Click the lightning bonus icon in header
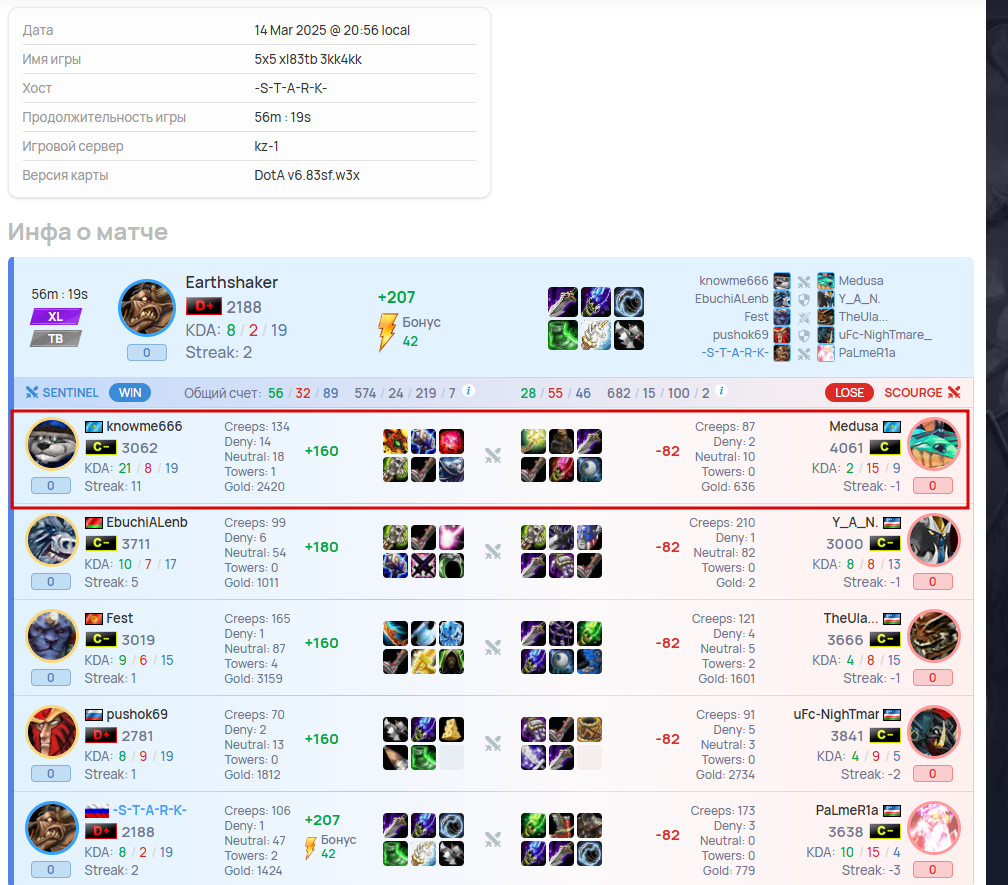Screen dimensions: 1008x885 coord(387,332)
